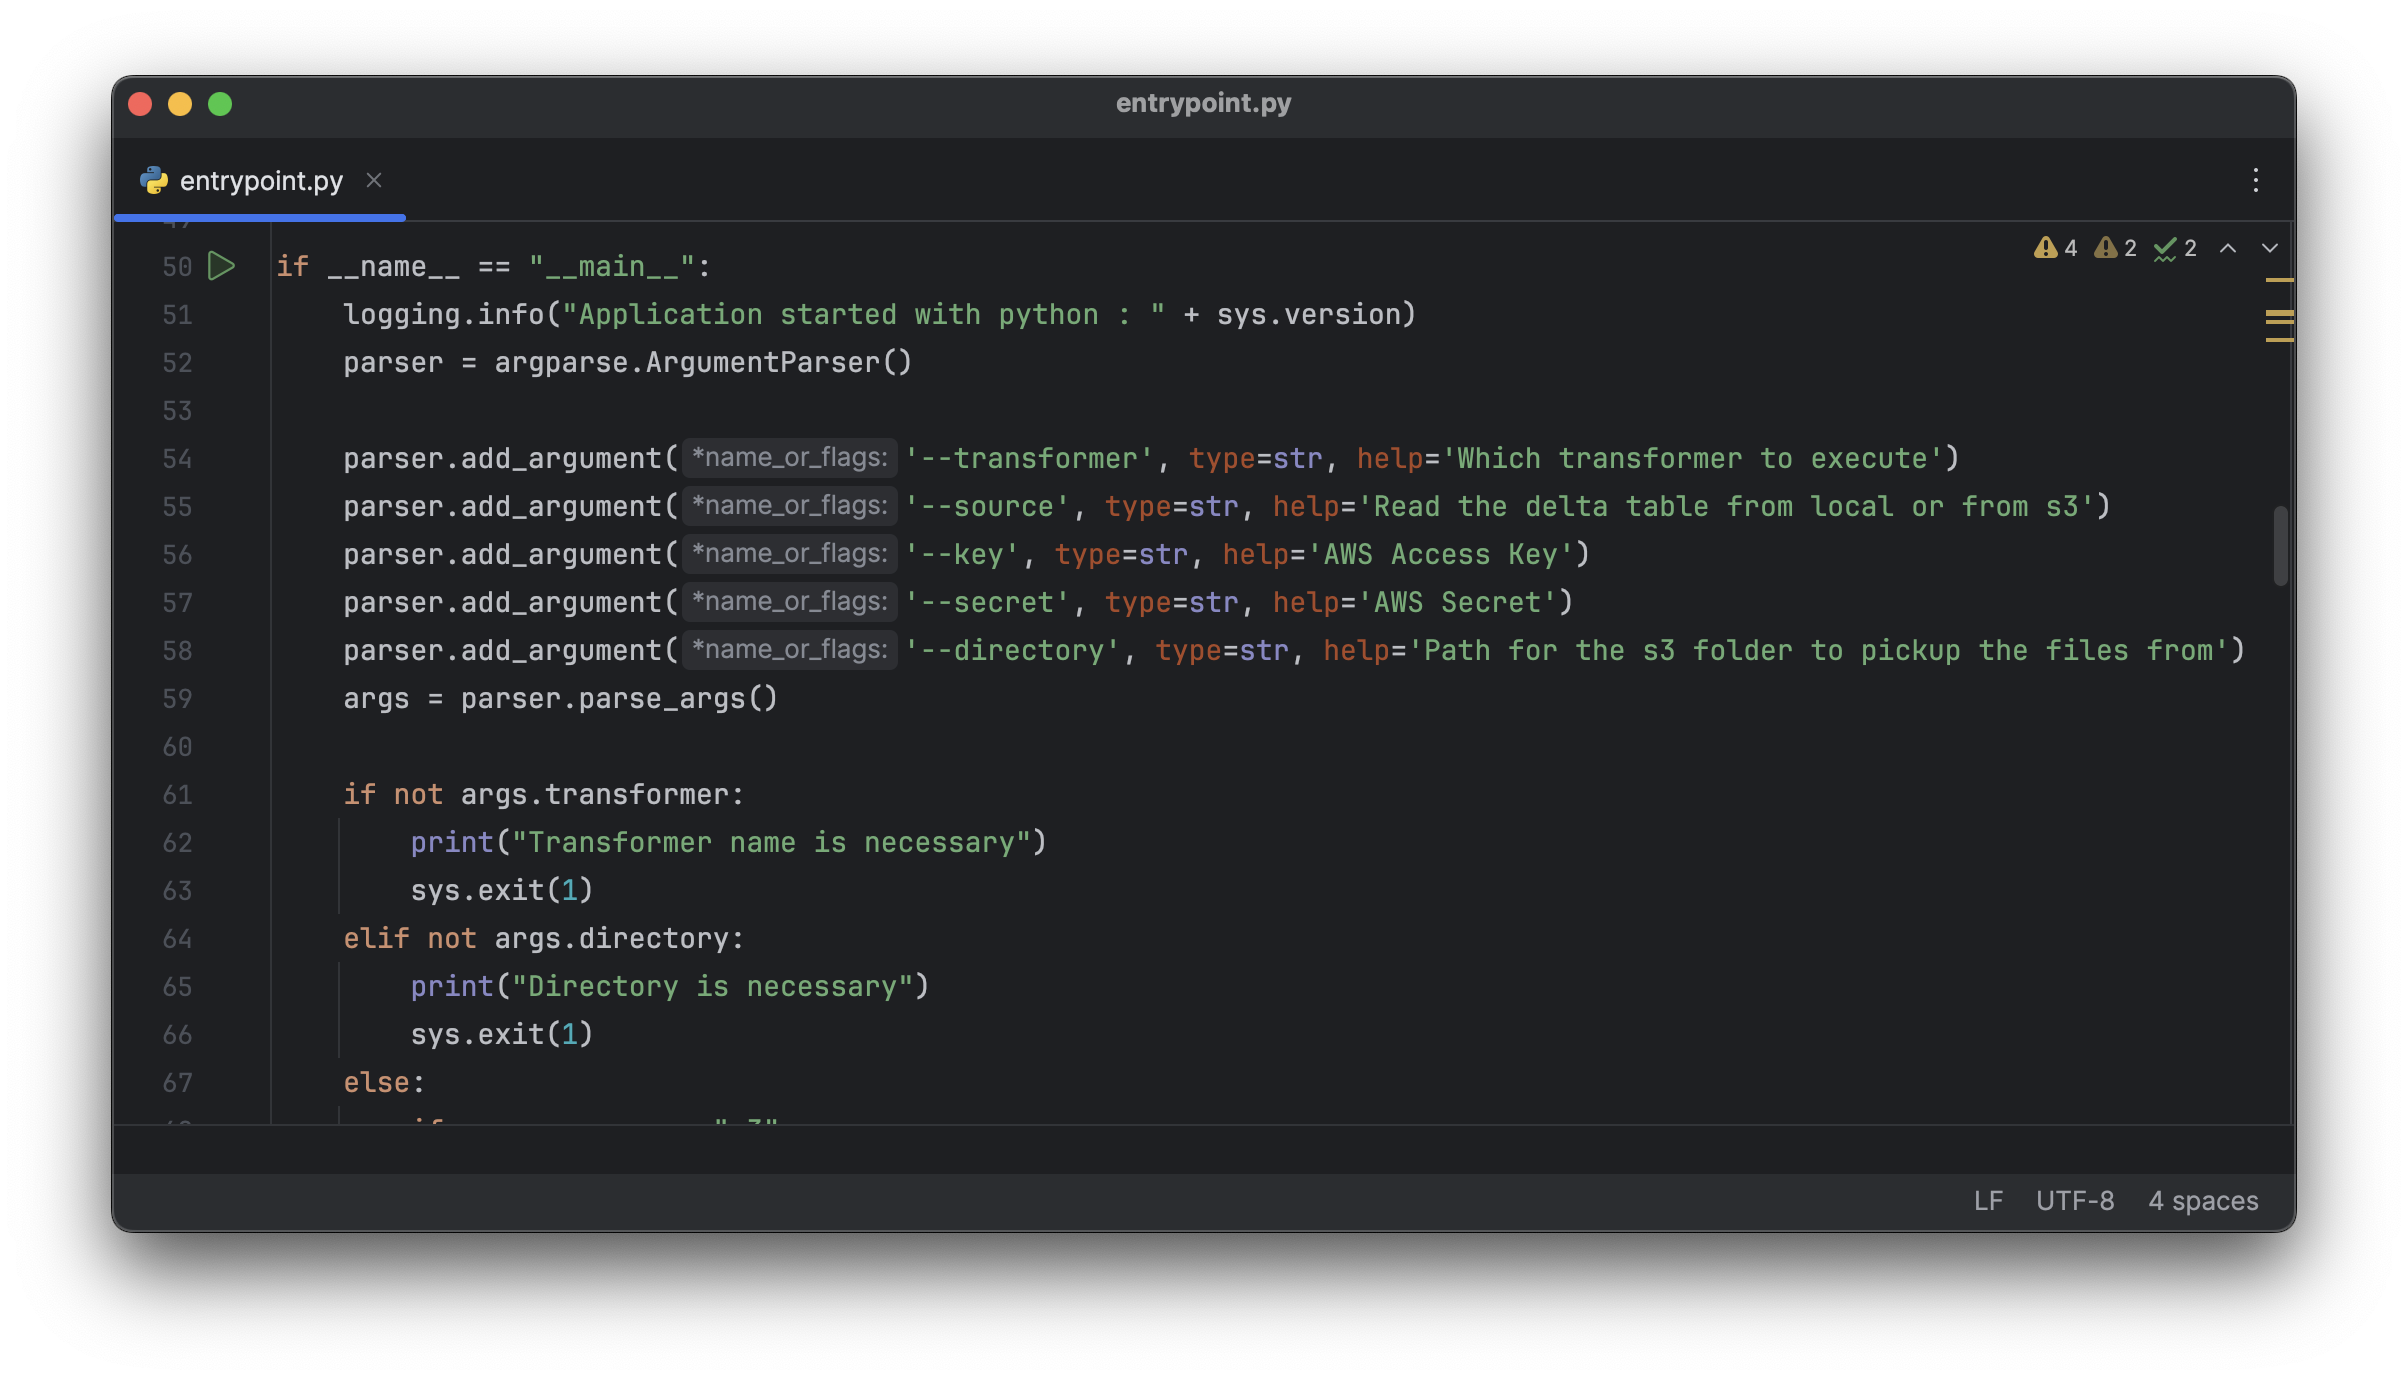Screen dimensions: 2408x1380
Task: Click name_or_flags hint on line 54
Action: (790, 458)
